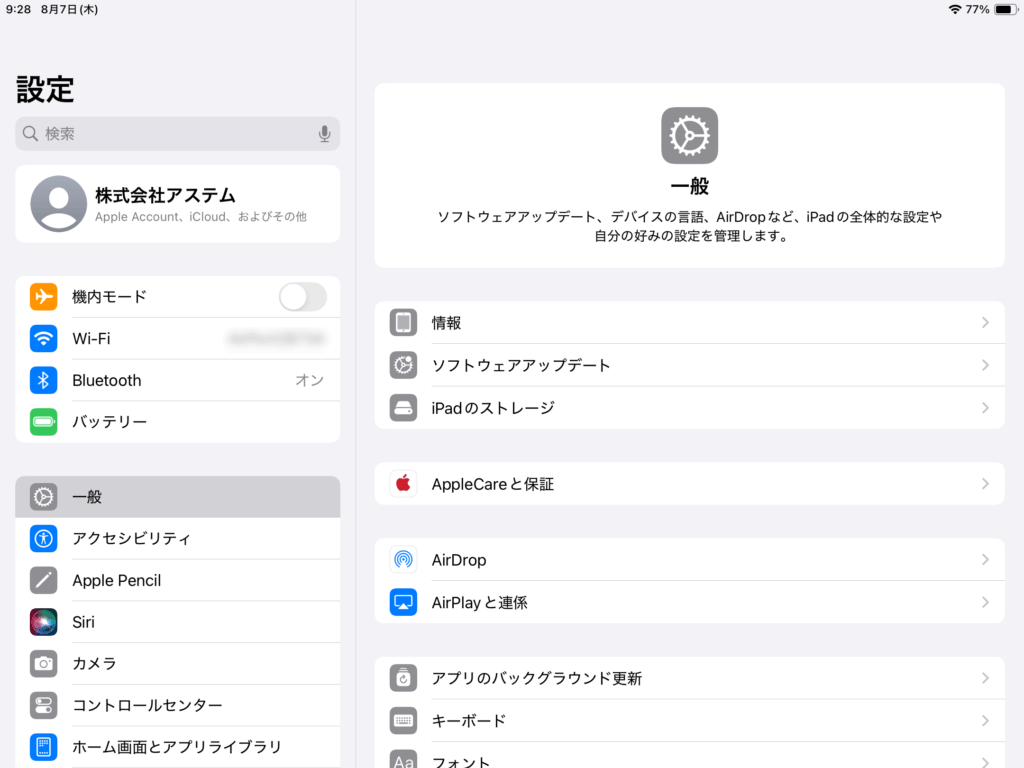Open アプリのバックグラウンド更新 settings row
1024x768 pixels.
690,679
